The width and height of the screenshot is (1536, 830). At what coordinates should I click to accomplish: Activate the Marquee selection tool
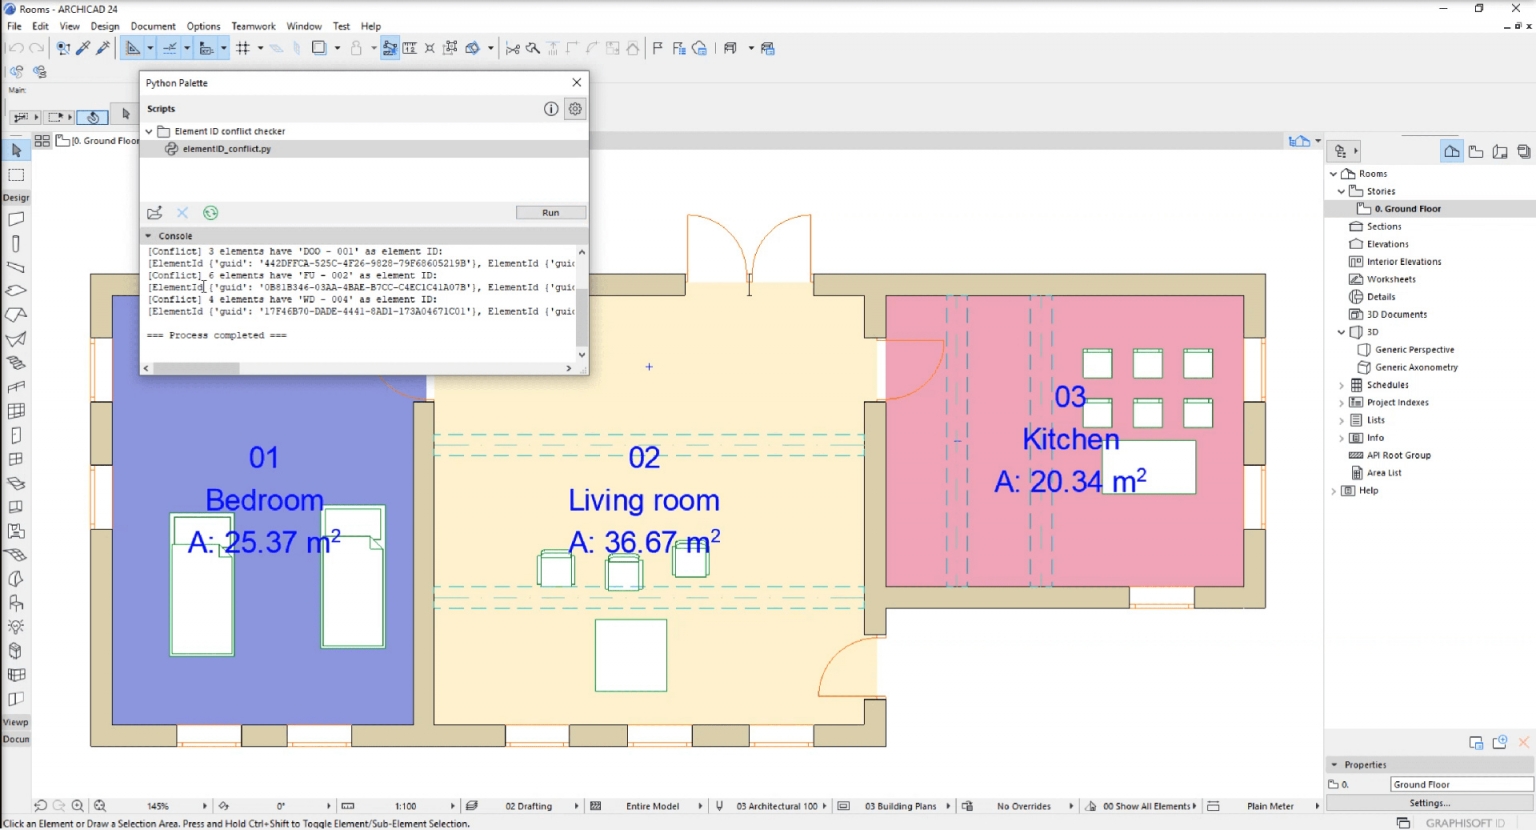tap(15, 174)
